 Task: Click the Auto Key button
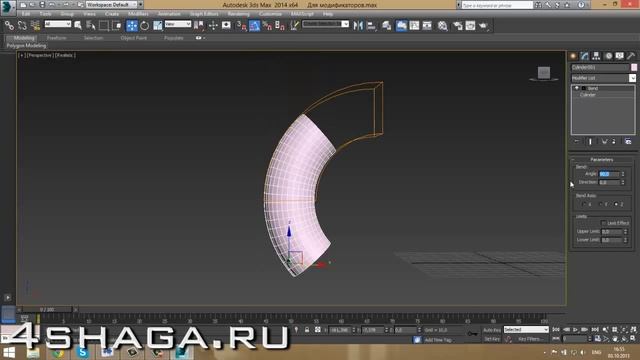pyautogui.click(x=492, y=330)
